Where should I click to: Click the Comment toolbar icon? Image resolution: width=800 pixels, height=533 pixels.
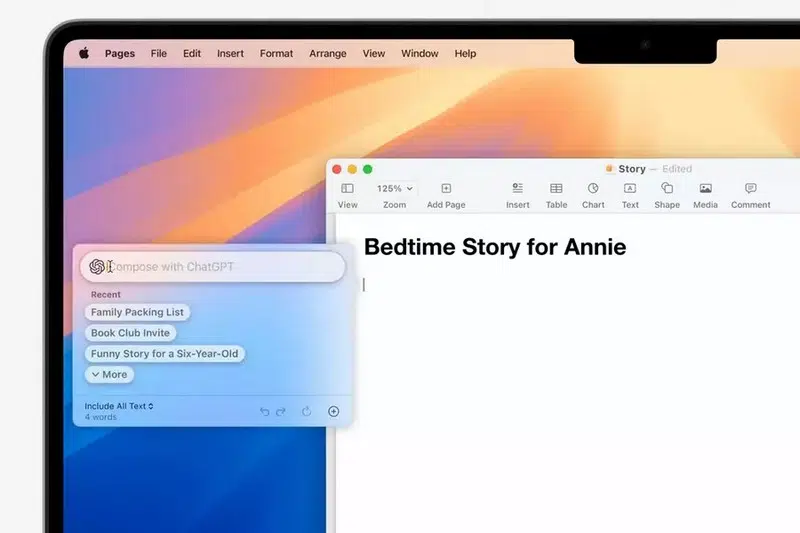[x=751, y=188]
